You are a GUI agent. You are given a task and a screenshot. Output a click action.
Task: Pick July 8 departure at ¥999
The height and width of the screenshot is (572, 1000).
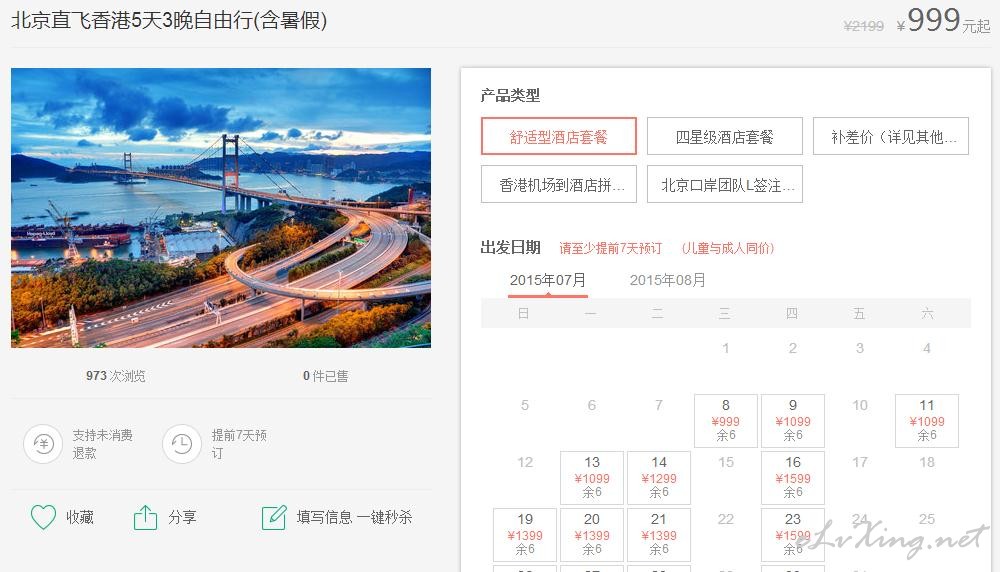[x=726, y=421]
